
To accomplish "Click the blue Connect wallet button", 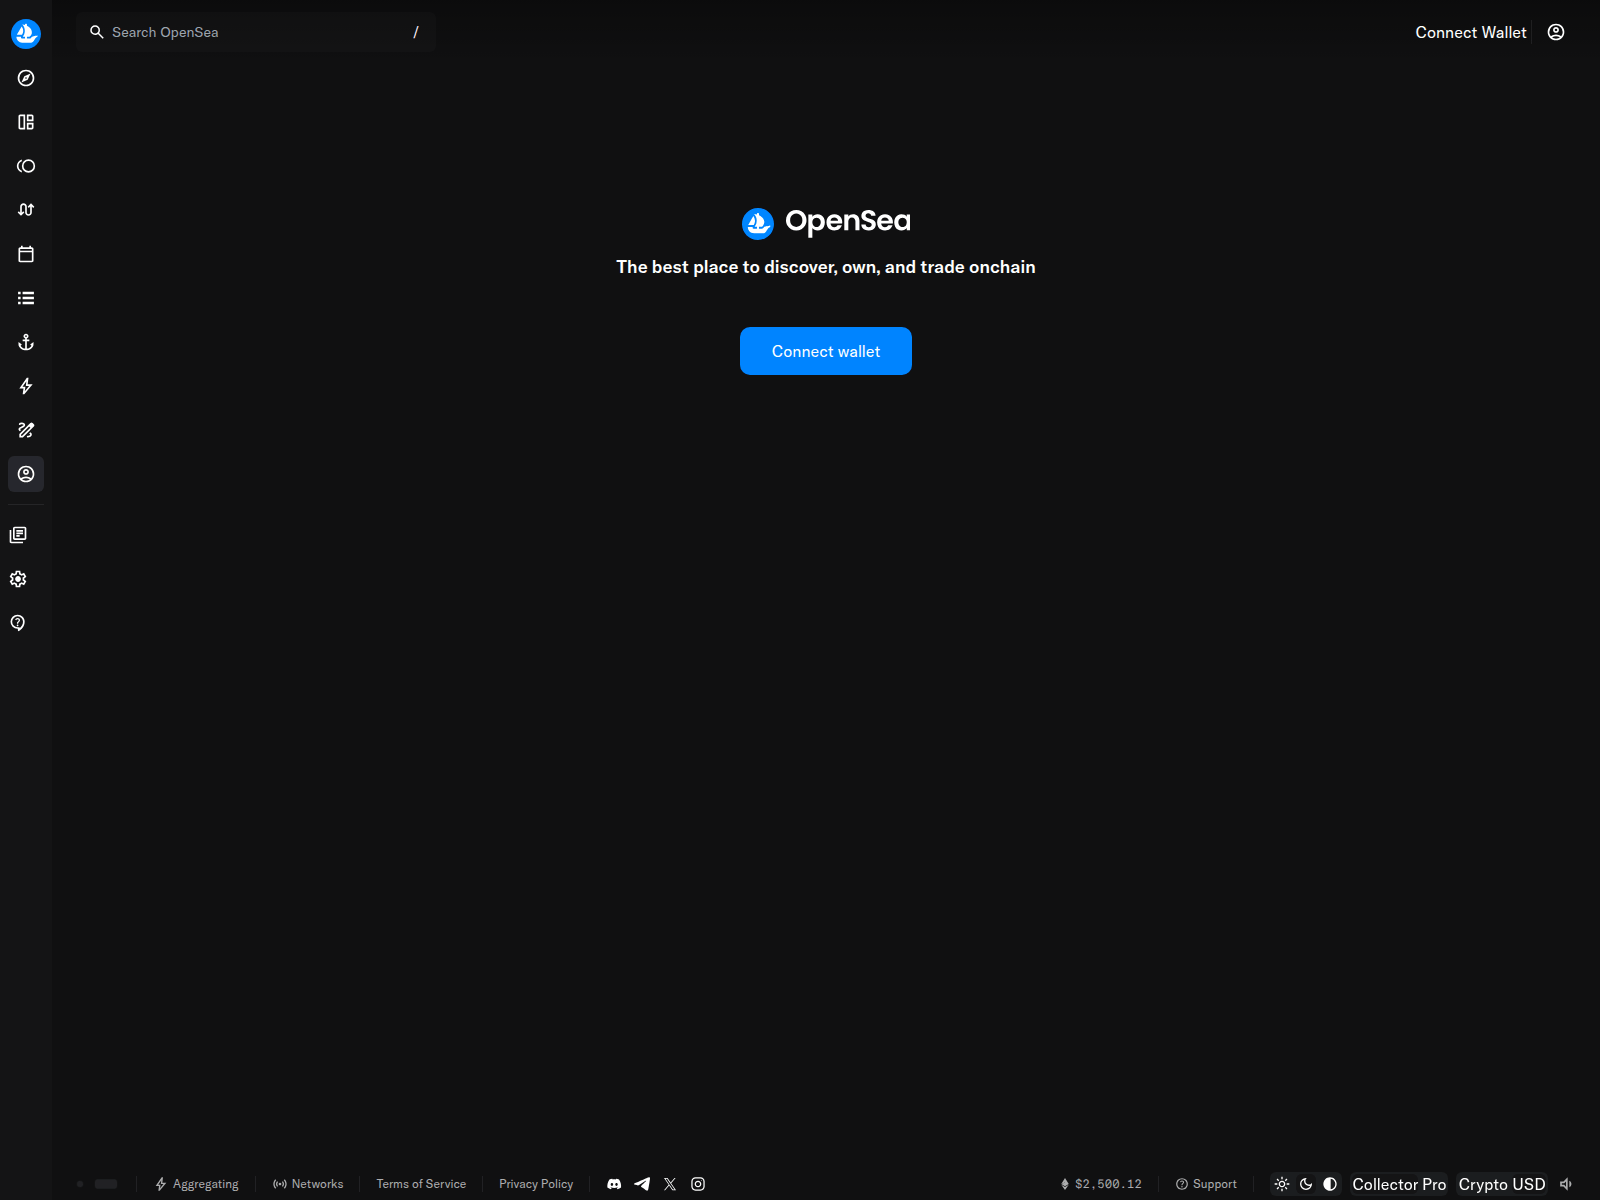I will coord(826,351).
